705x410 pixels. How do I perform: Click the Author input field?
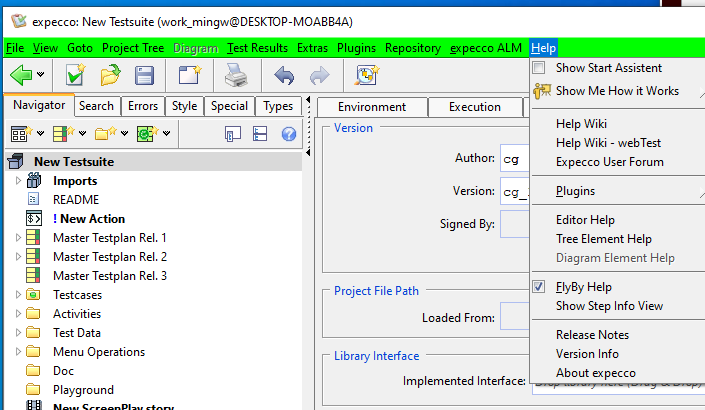pyautogui.click(x=514, y=158)
